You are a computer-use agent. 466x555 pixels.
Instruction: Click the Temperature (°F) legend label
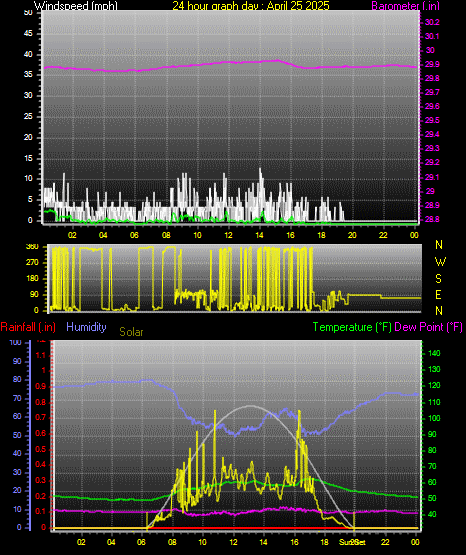352,327
